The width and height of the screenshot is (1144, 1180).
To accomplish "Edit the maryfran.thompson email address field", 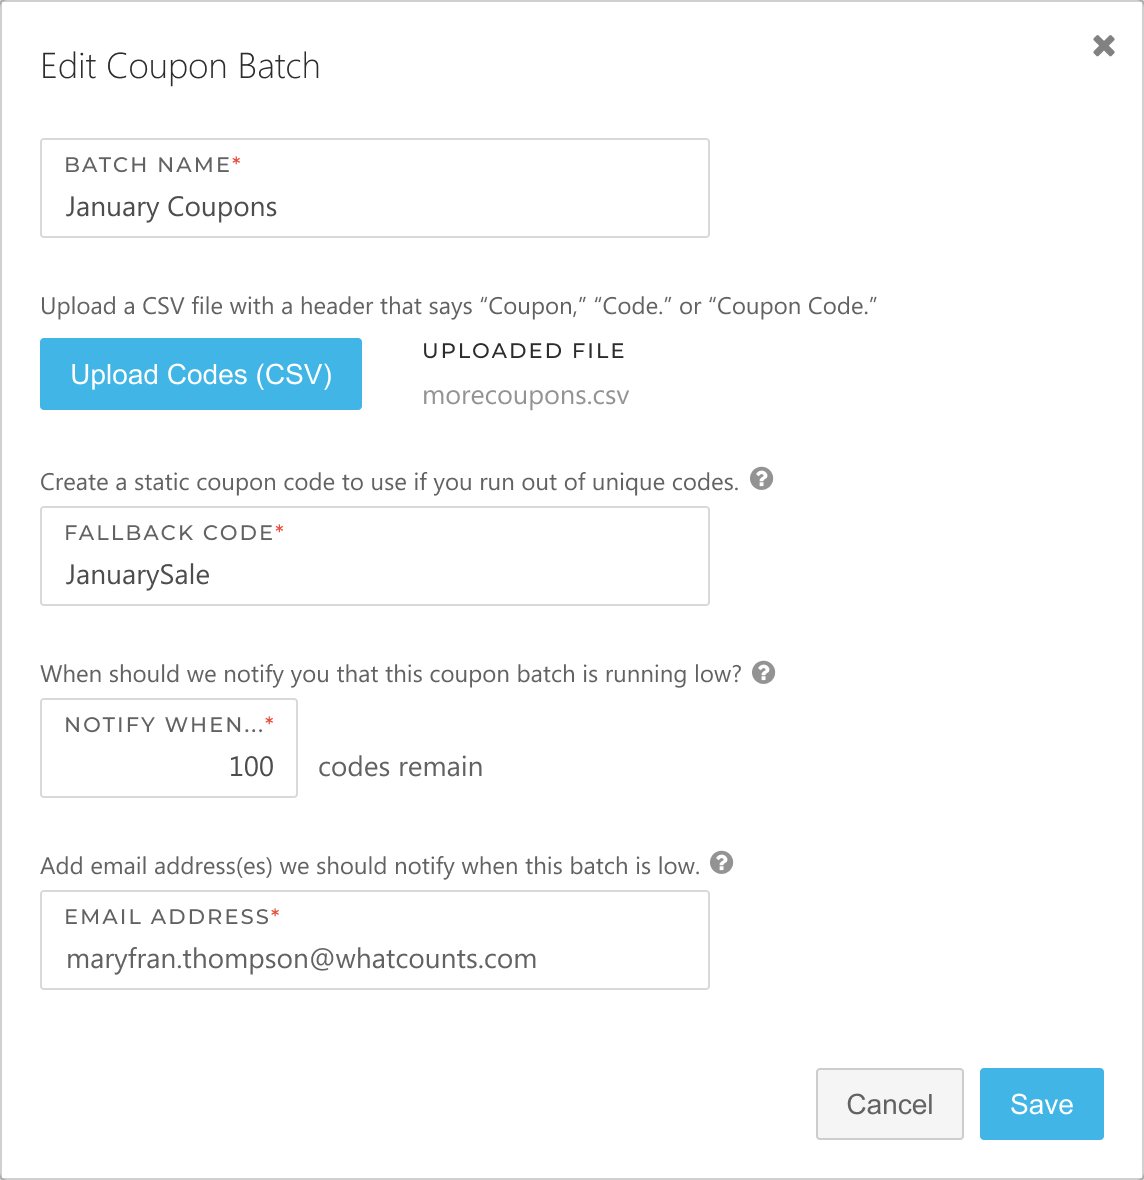I will (x=374, y=960).
